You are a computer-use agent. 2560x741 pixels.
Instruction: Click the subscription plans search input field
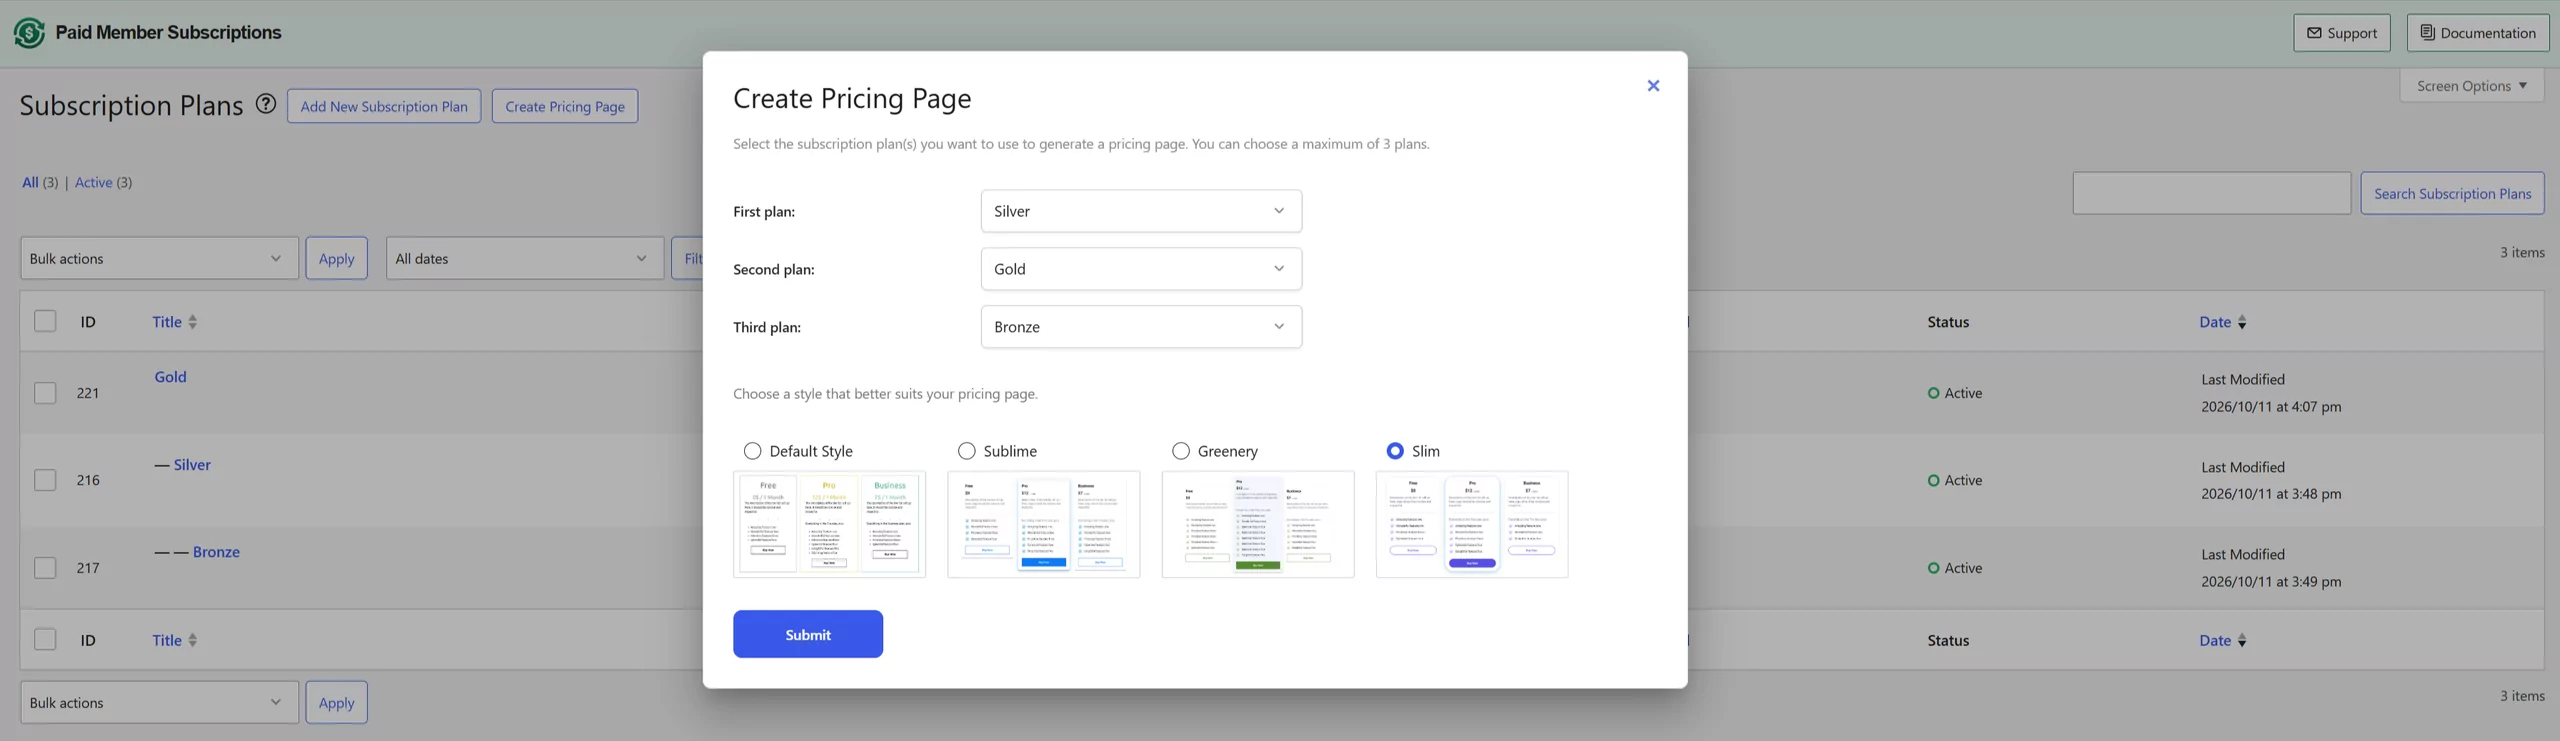tap(2211, 193)
